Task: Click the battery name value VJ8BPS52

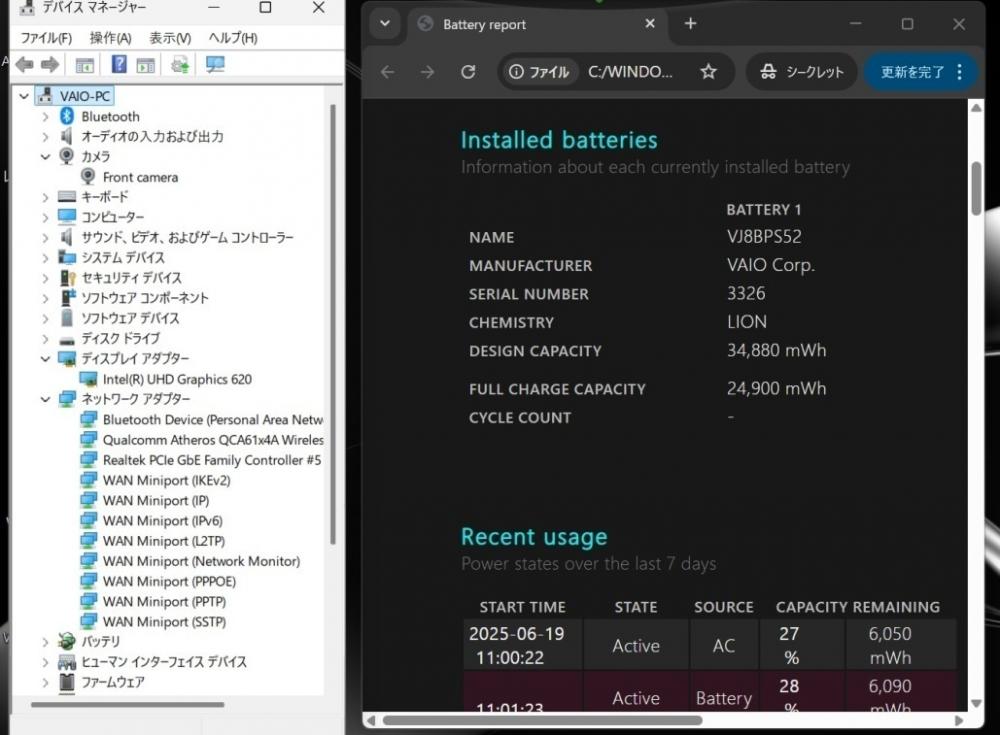Action: click(764, 237)
